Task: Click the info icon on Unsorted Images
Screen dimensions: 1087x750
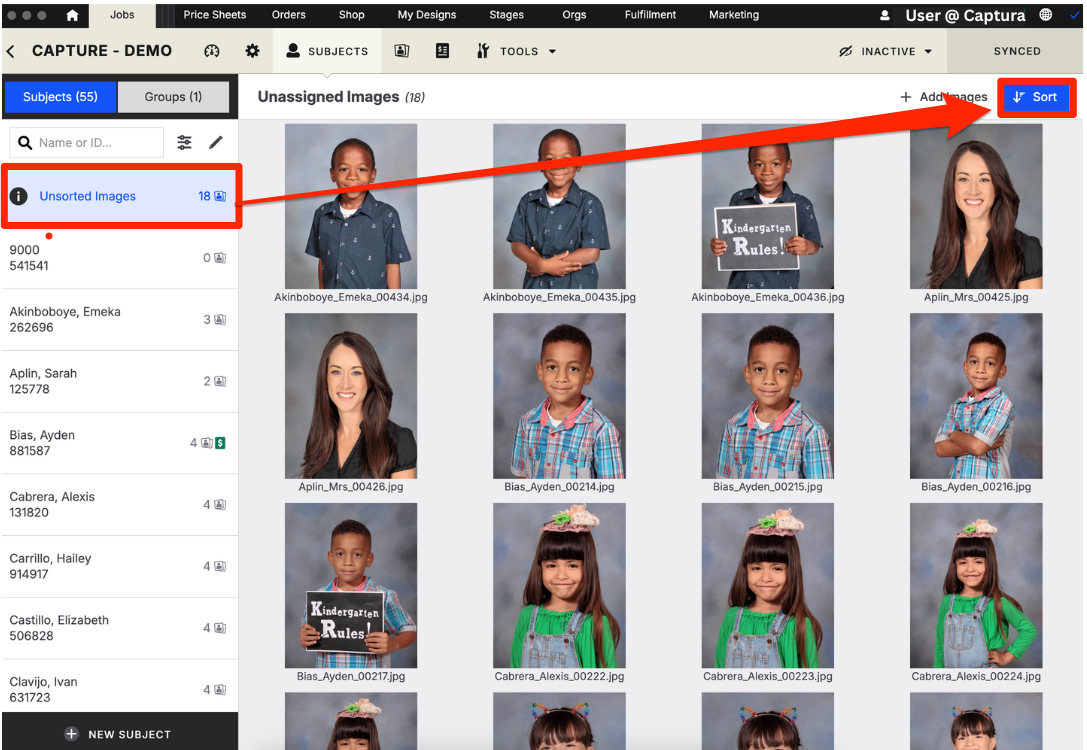Action: tap(19, 196)
